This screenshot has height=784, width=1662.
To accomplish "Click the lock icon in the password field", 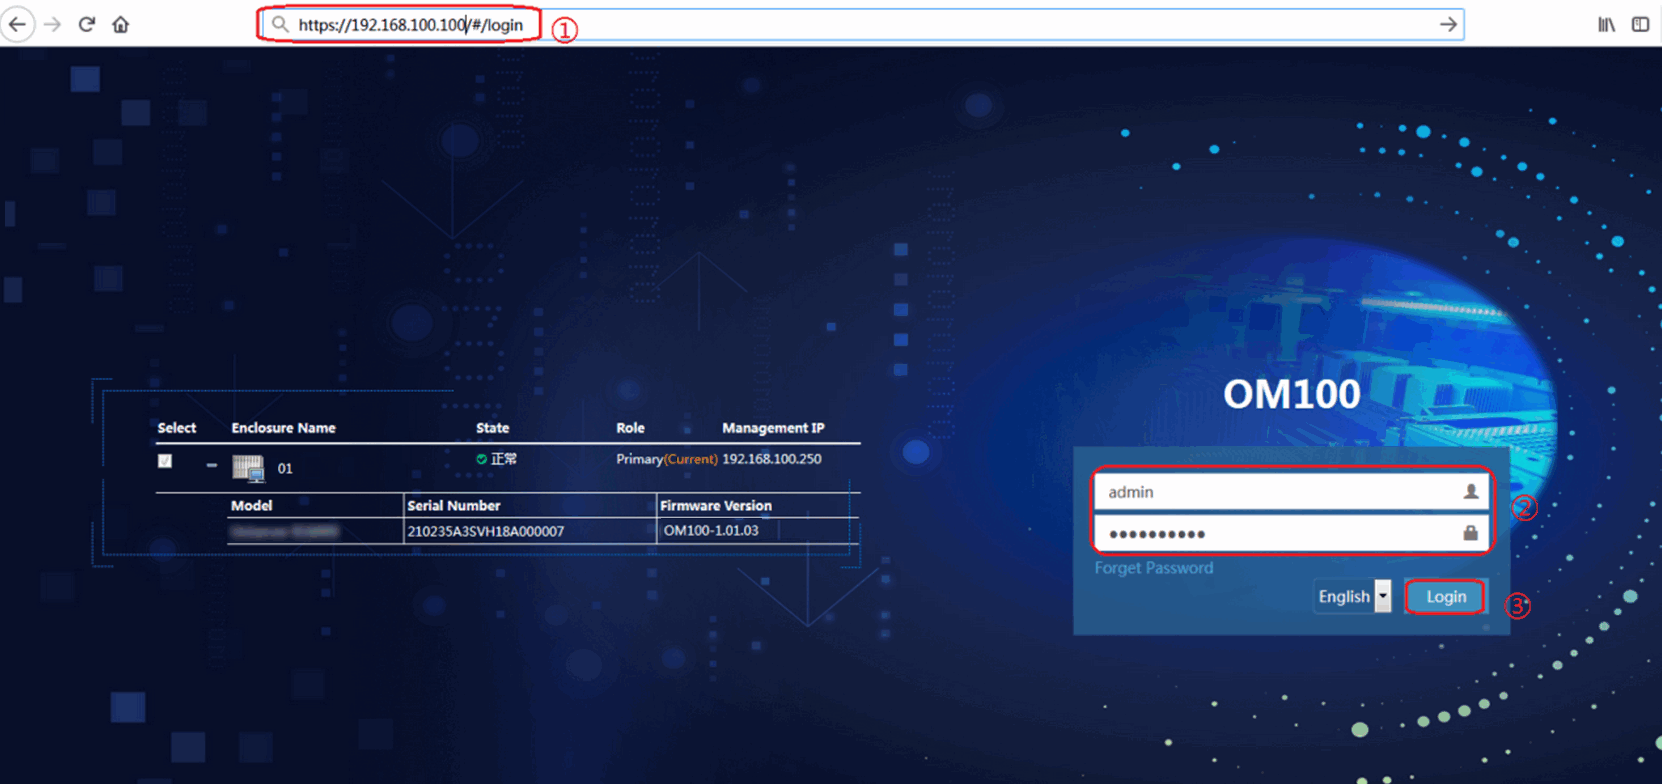I will (x=1470, y=533).
